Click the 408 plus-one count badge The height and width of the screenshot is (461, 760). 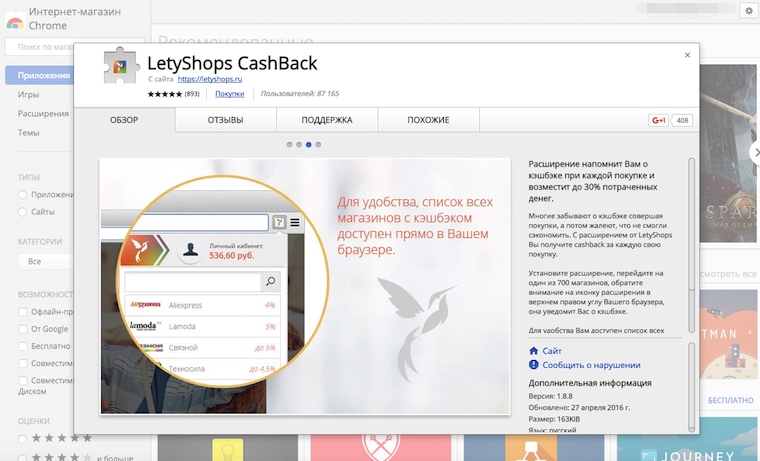pos(682,120)
